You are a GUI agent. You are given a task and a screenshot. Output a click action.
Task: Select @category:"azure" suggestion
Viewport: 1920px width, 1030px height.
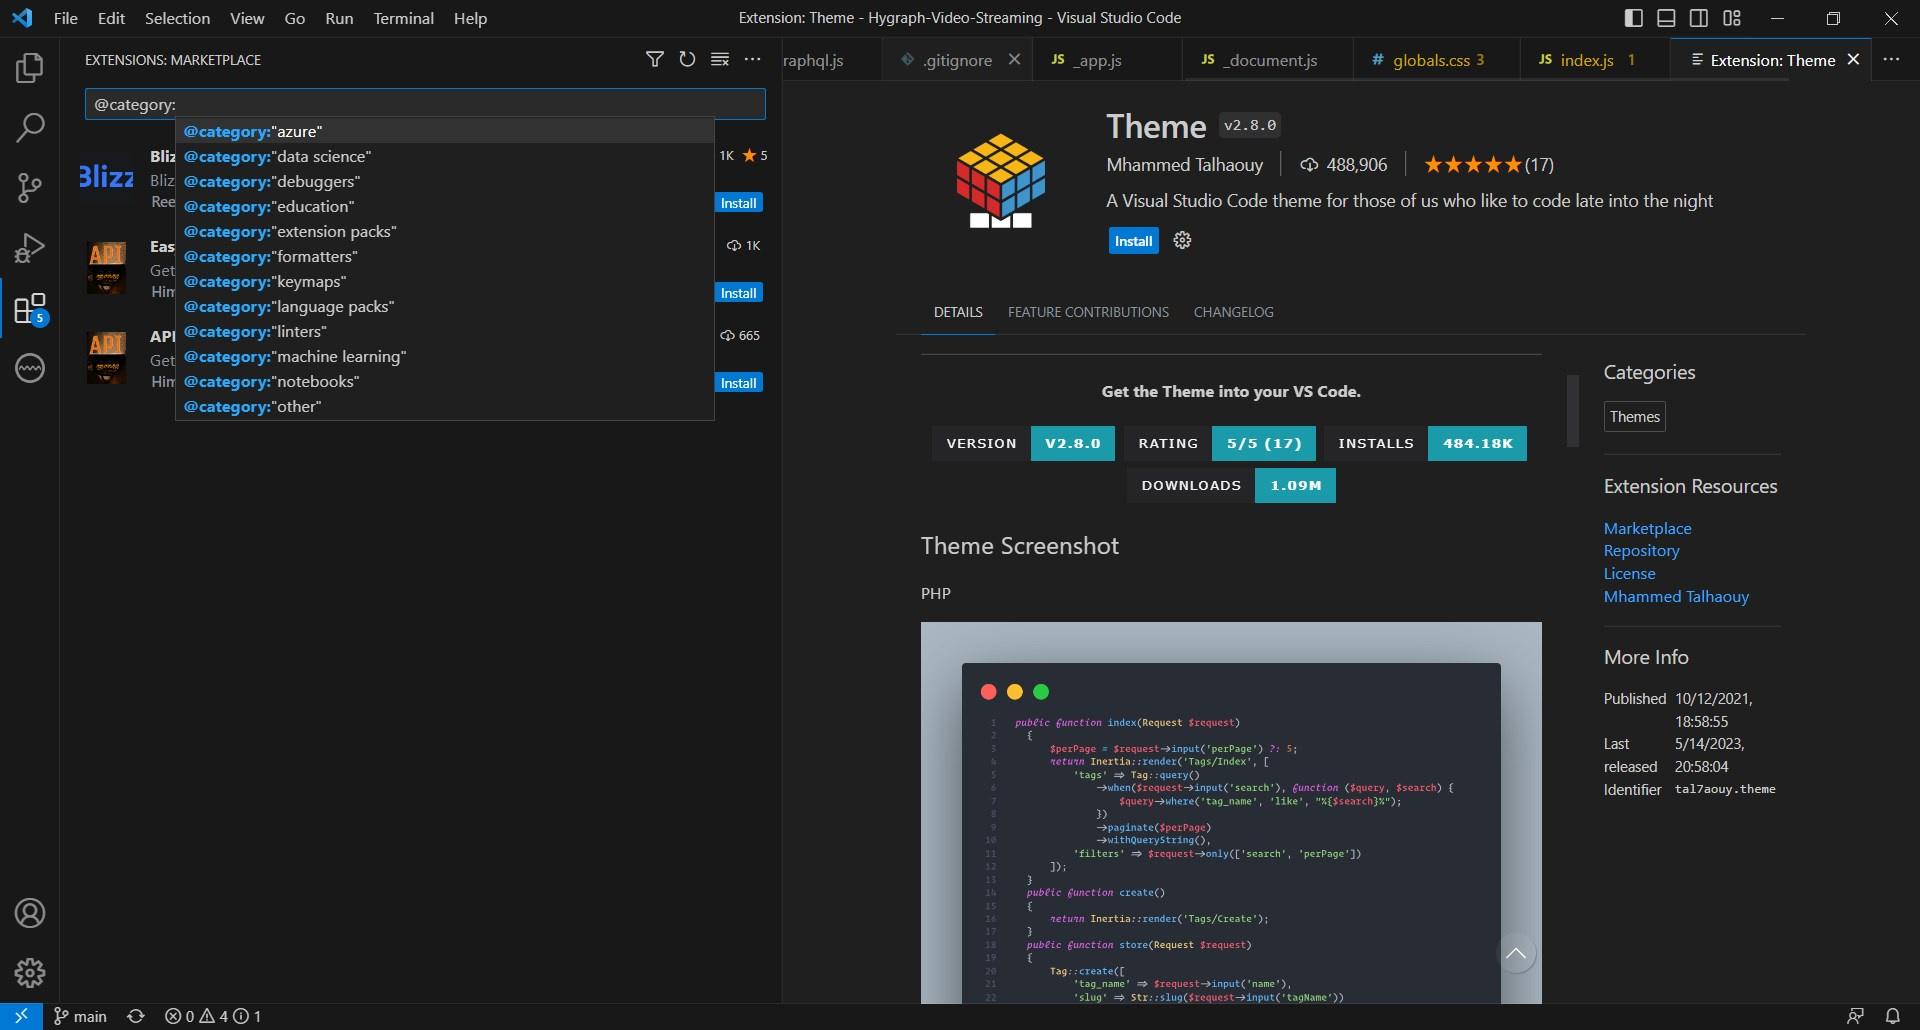[445, 131]
